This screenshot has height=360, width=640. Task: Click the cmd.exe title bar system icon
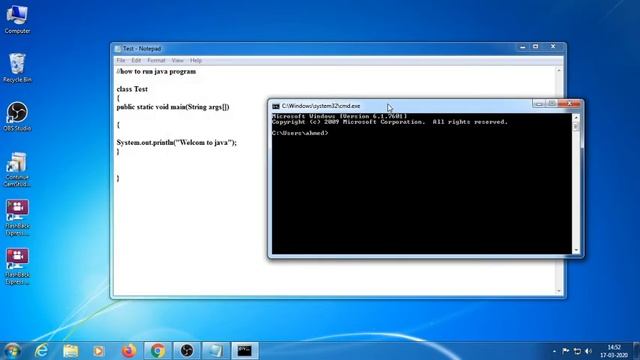coord(276,106)
